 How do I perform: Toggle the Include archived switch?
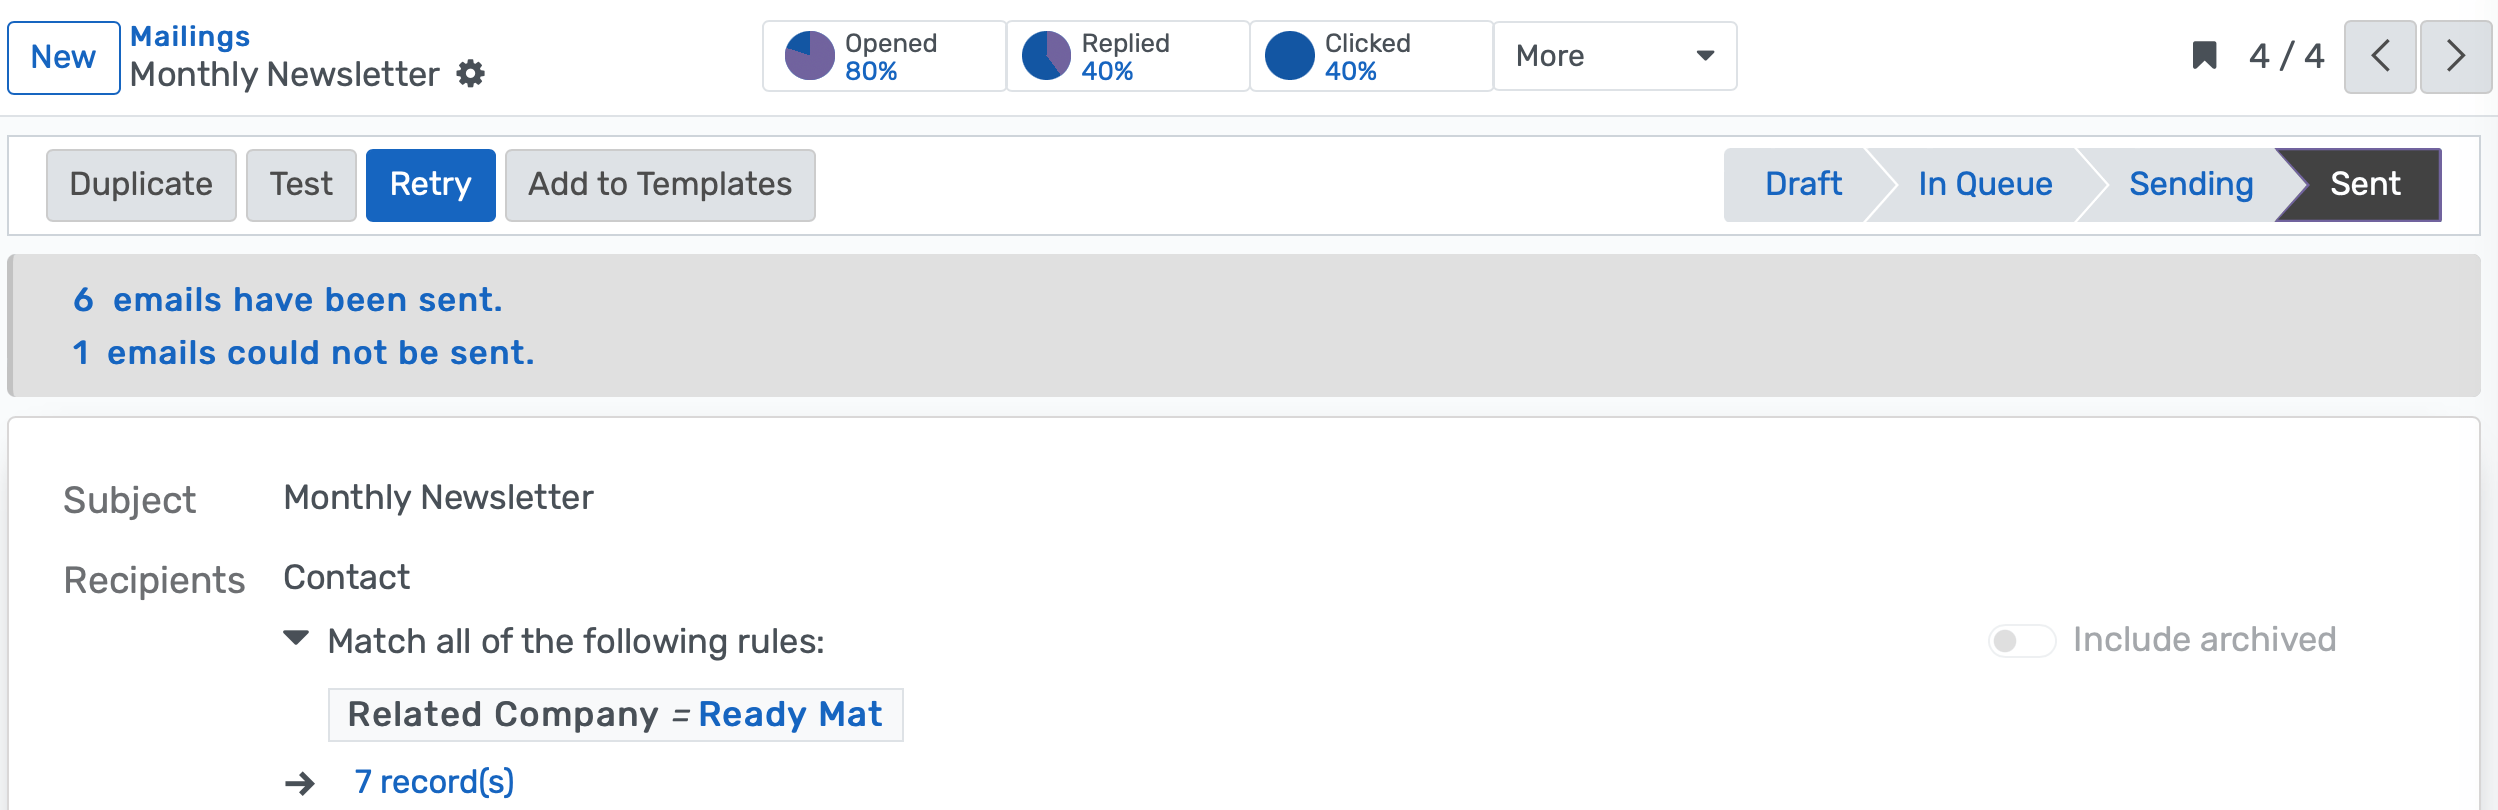point(2020,641)
